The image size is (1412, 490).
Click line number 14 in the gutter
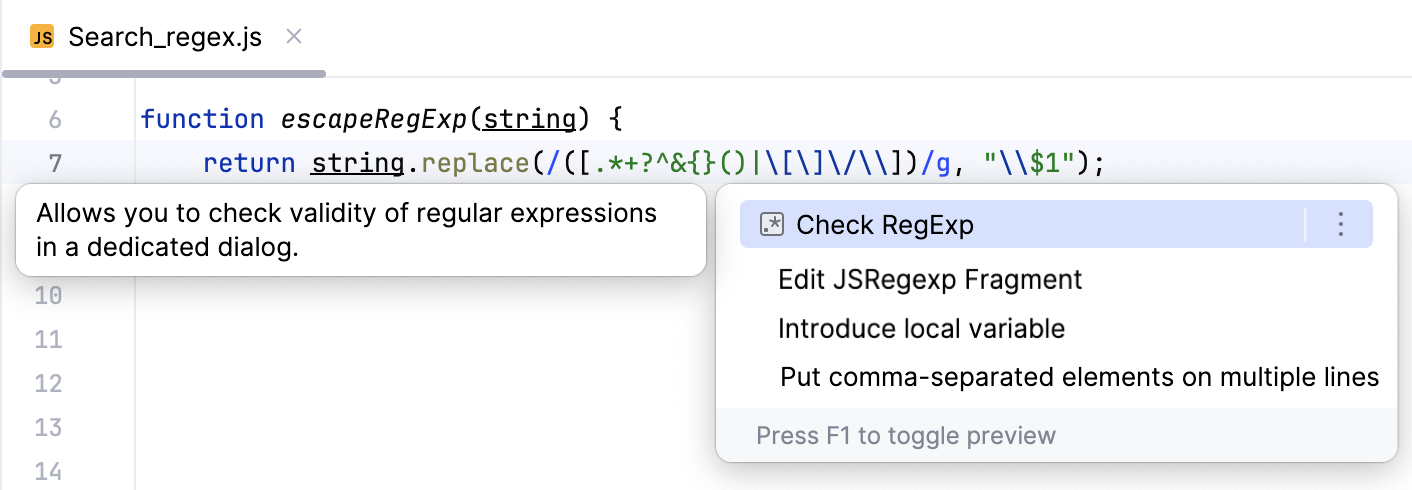[x=49, y=472]
